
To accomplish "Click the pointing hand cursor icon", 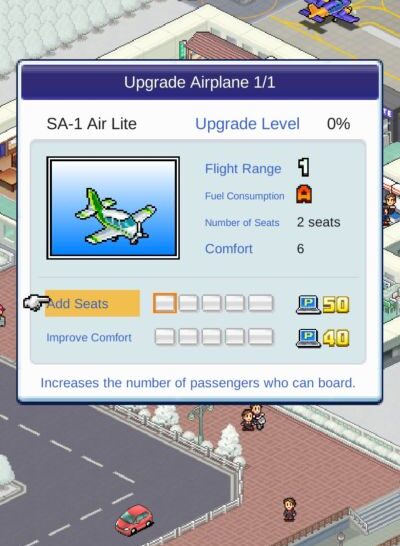I will coord(36,302).
